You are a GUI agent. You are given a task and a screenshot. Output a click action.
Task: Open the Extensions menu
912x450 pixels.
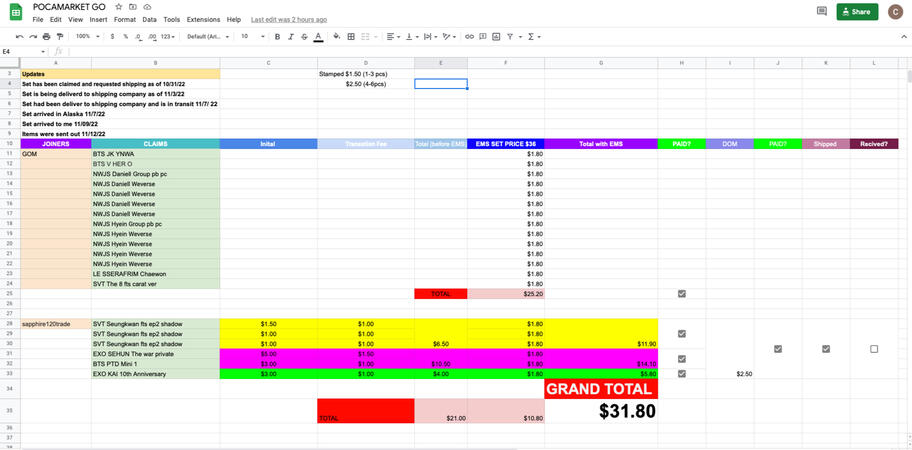203,19
